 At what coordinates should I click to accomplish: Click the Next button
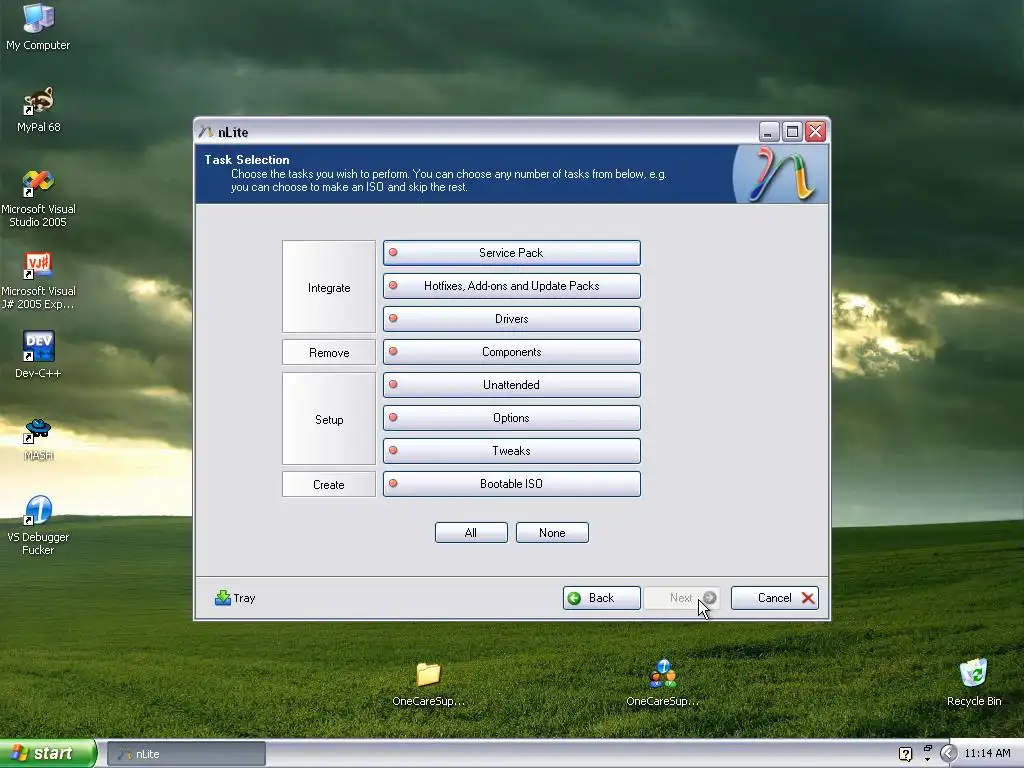tap(682, 598)
